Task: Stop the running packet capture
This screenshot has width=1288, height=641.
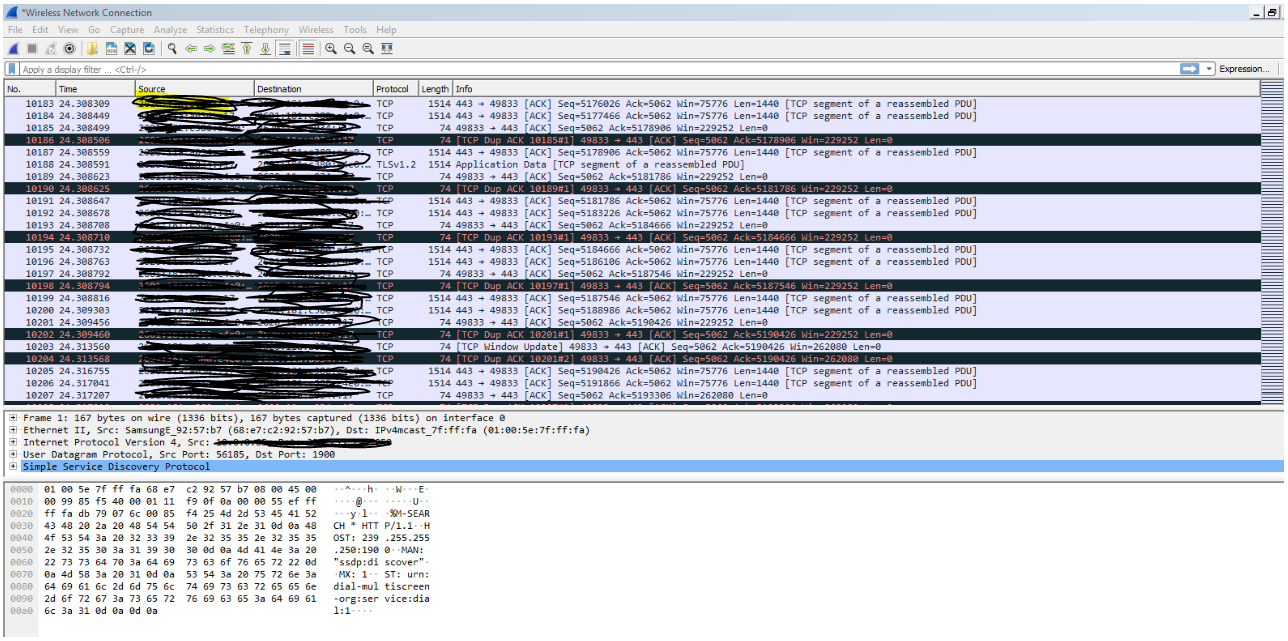Action: point(32,48)
